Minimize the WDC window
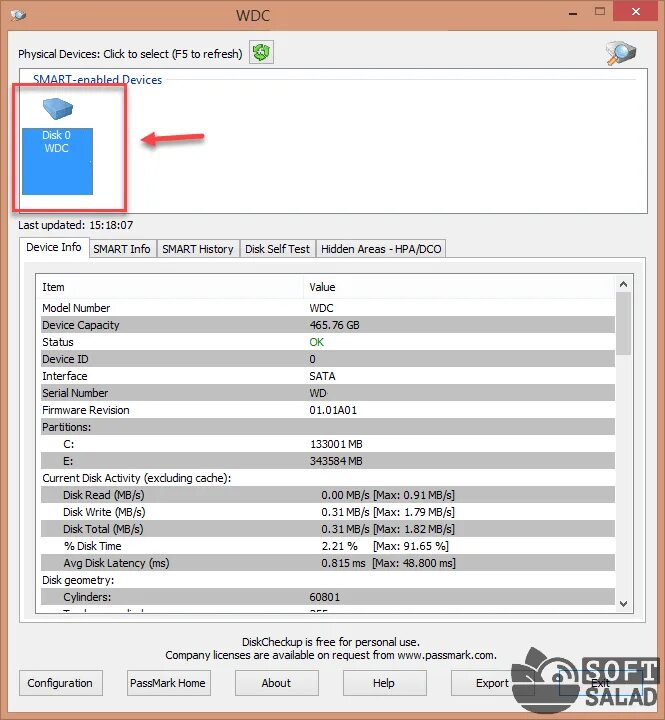The height and width of the screenshot is (720, 665). click(573, 12)
